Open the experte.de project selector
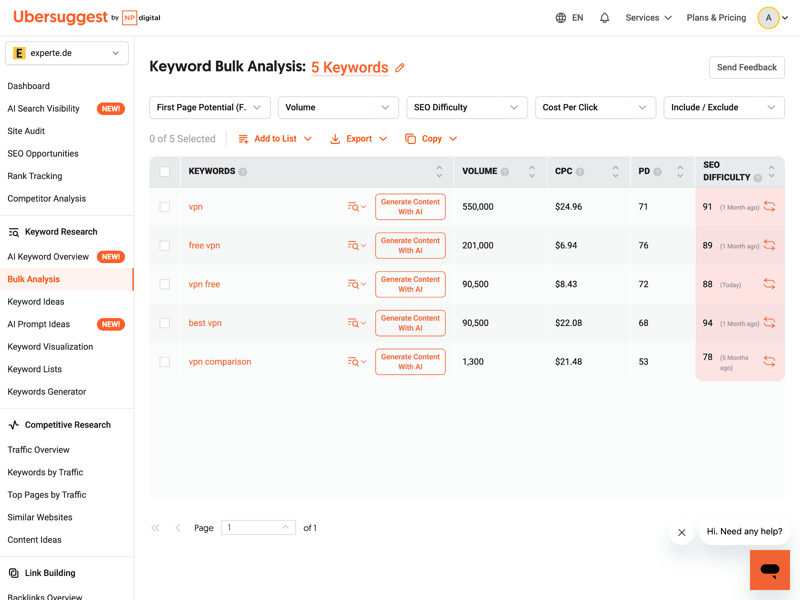800x600 pixels. pos(67,53)
